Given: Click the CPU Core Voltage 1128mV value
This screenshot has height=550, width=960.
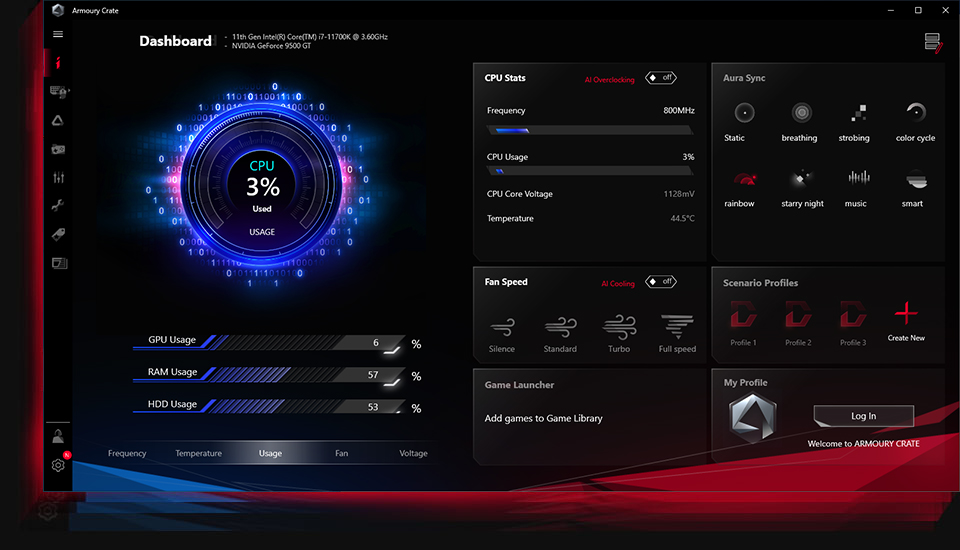Looking at the screenshot, I should [679, 194].
